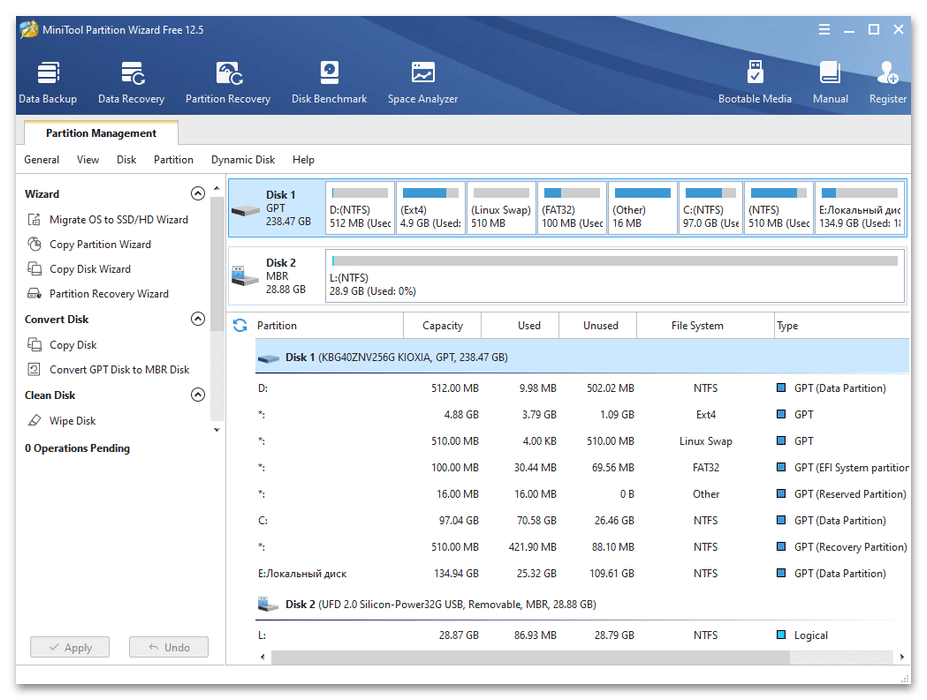
Task: Open the Manual icon
Action: tap(830, 82)
